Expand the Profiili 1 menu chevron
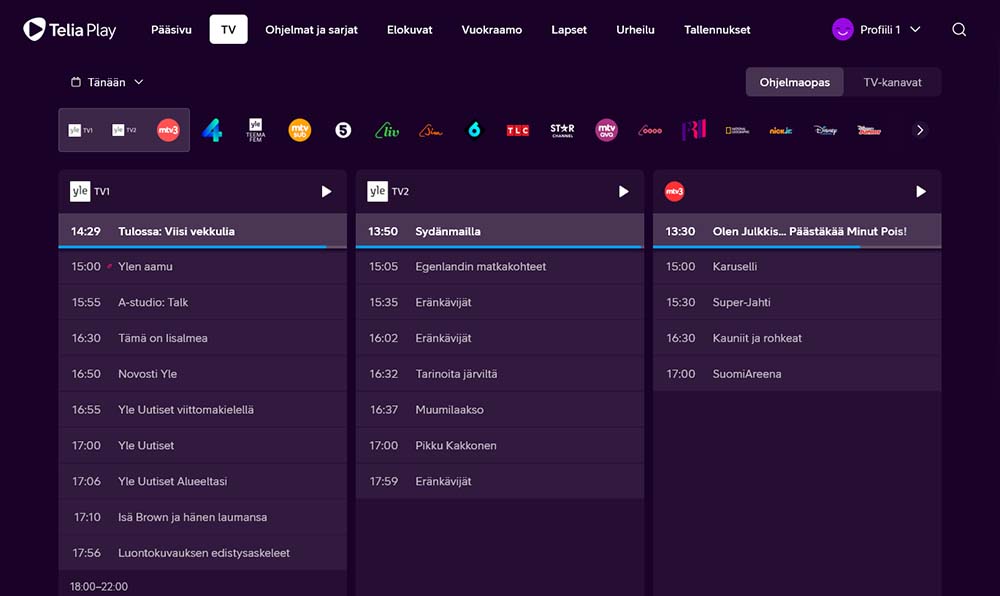Screen dimensions: 1000x596 click(x=915, y=29)
